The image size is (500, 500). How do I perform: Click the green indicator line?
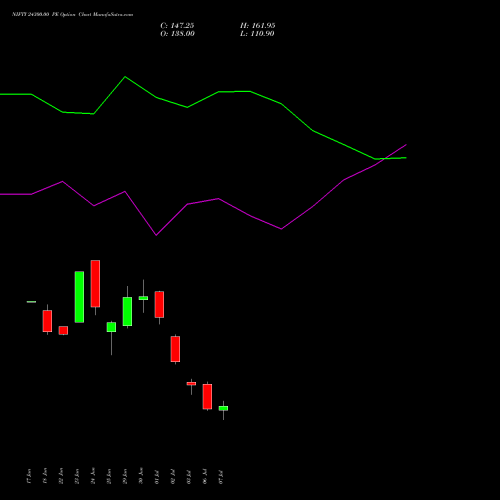219,92
